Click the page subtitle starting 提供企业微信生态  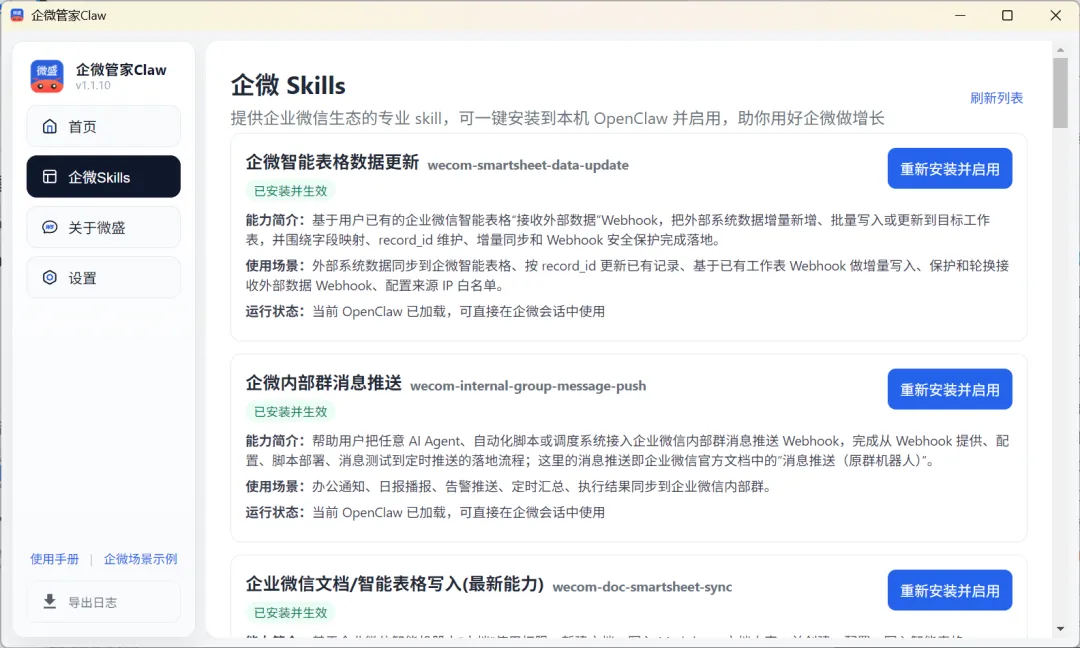click(557, 118)
